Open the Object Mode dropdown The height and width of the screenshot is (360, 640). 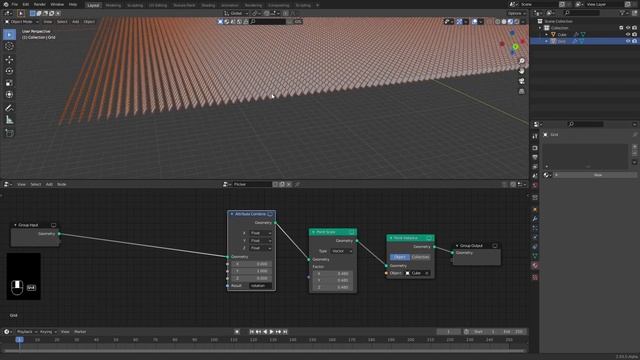[22, 22]
